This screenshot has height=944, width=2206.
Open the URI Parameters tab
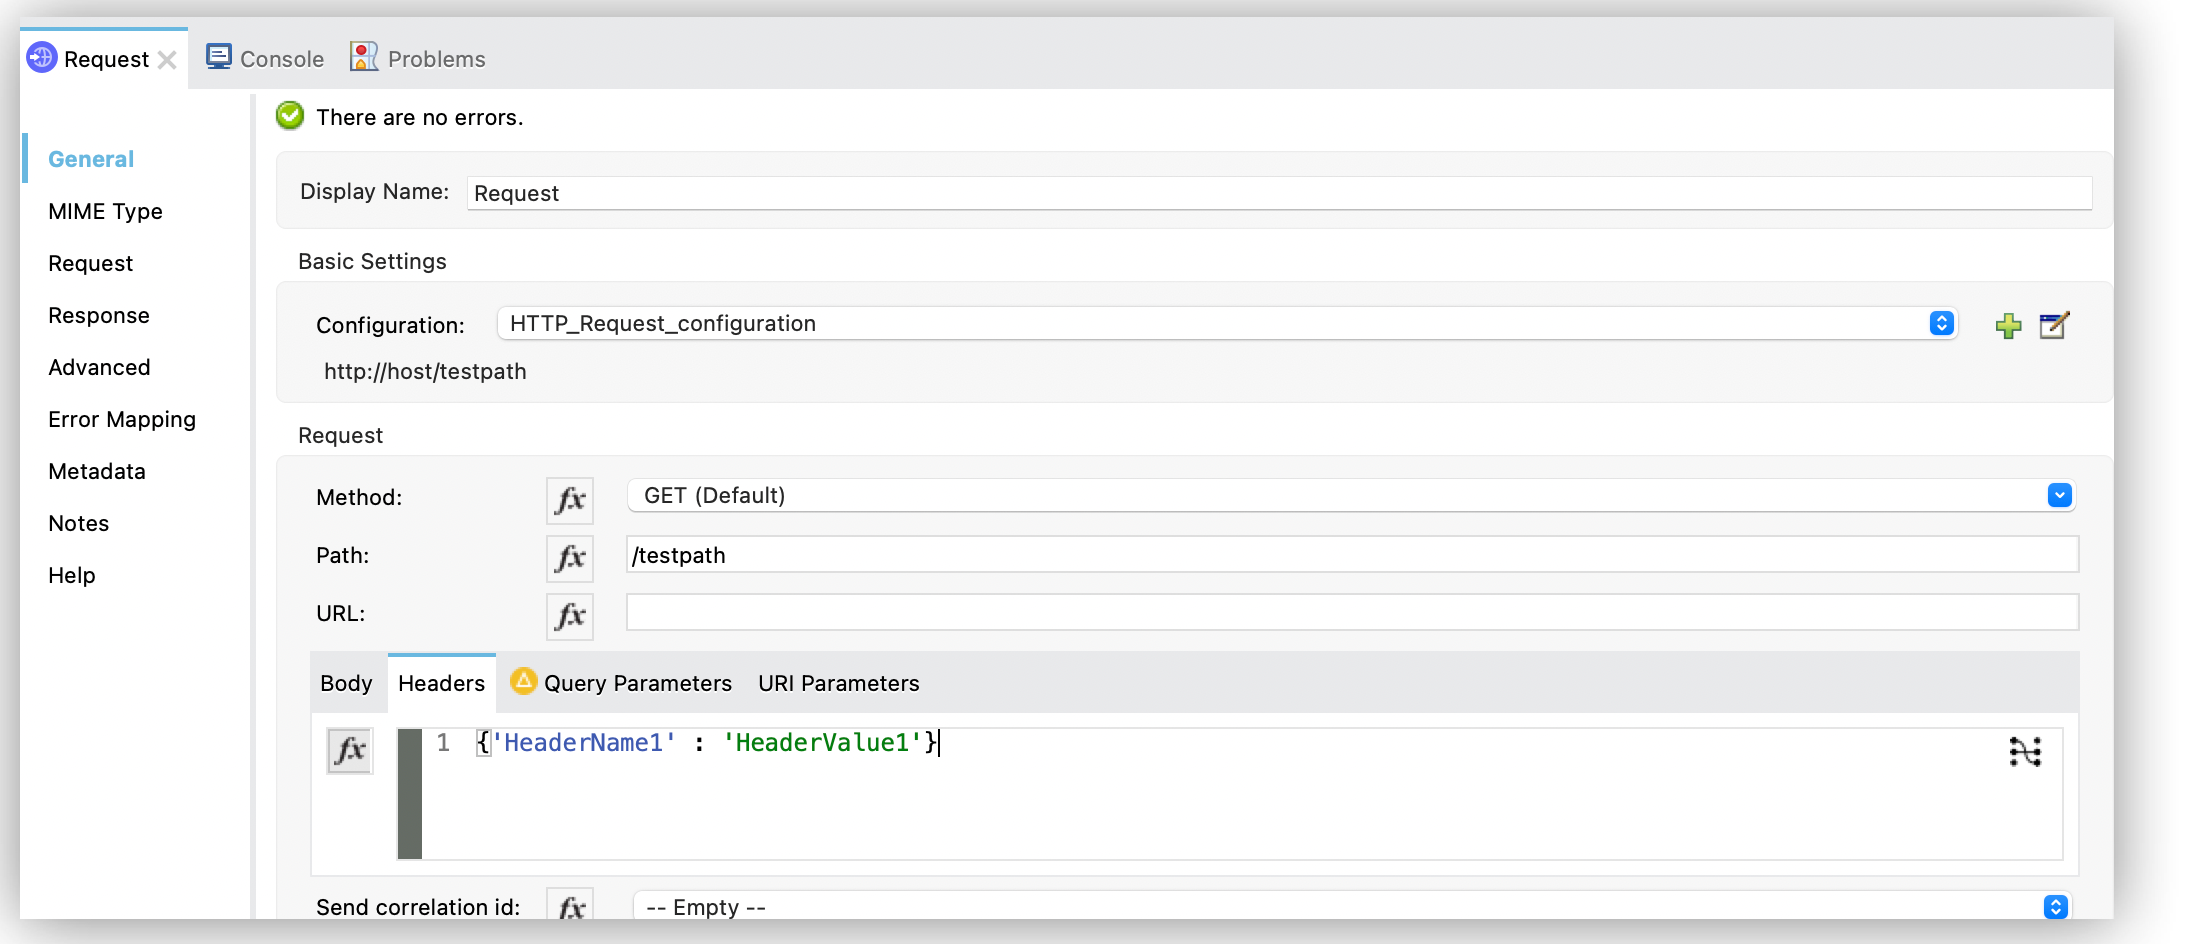coord(838,683)
